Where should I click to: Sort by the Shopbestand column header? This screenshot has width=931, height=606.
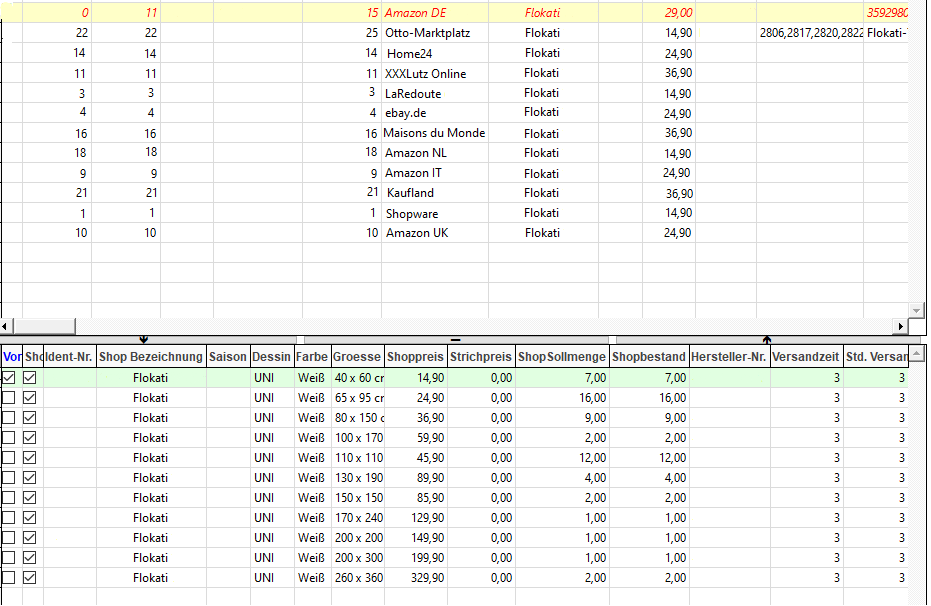[x=650, y=357]
